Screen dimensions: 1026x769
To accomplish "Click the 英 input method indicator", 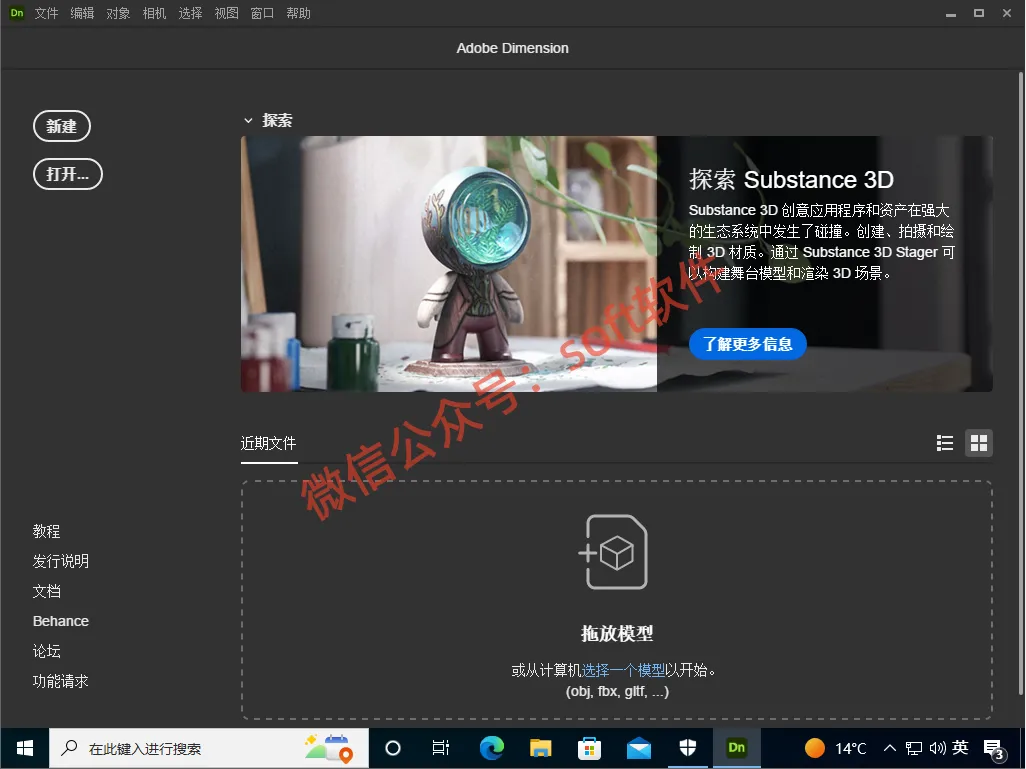I will pyautogui.click(x=961, y=747).
